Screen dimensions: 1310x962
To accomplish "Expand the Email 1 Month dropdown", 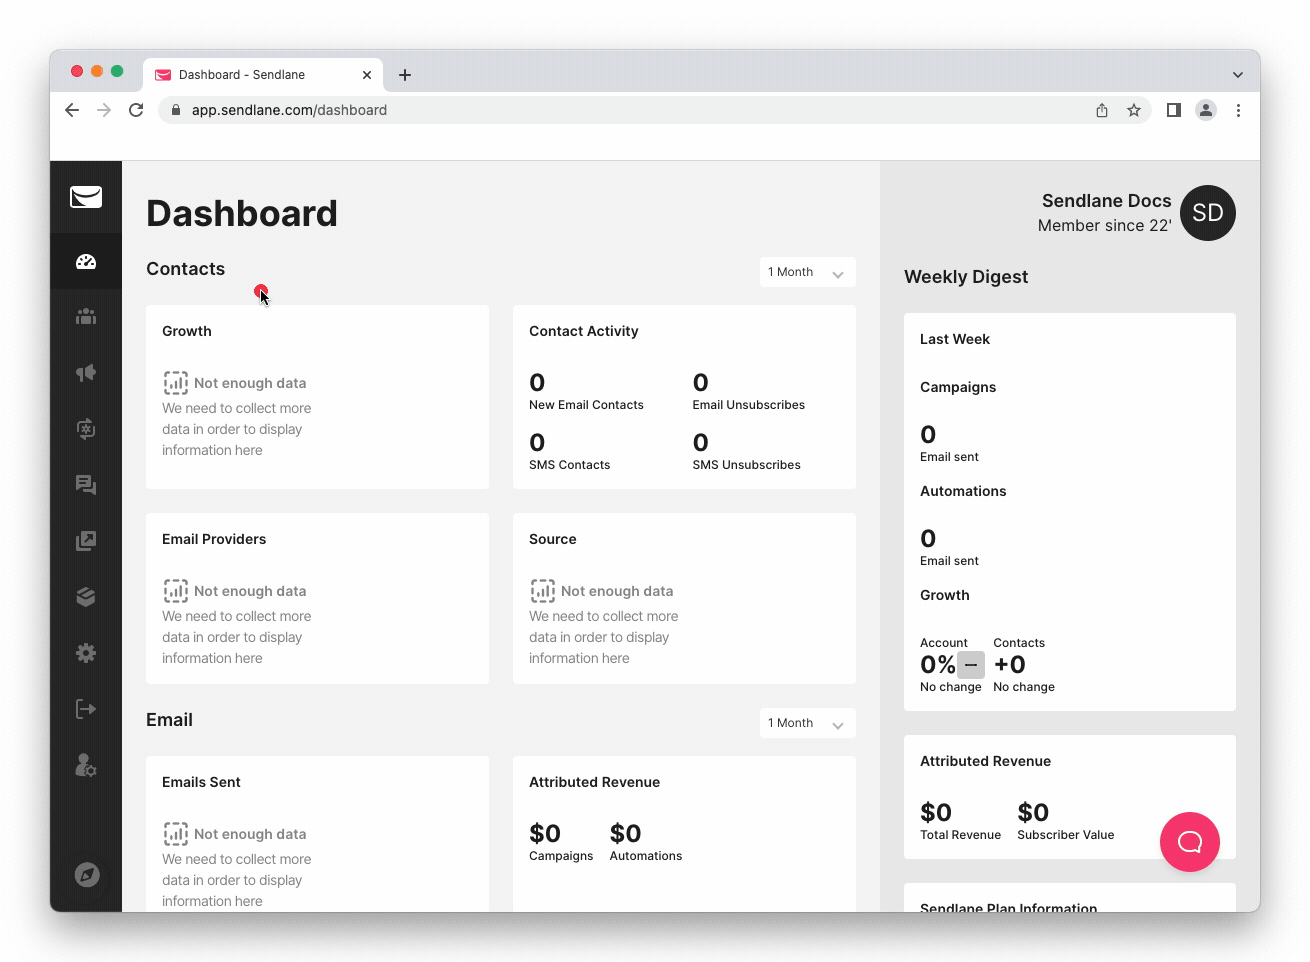I will click(x=808, y=723).
